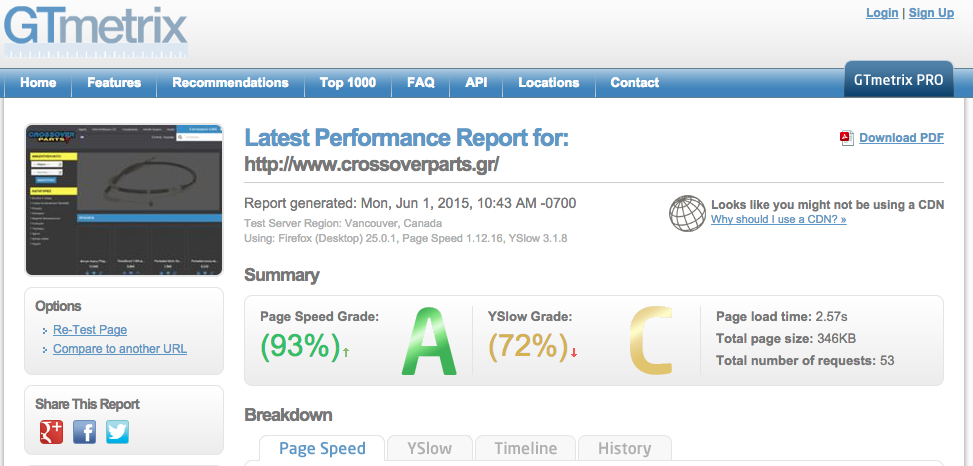Click the PDF file icon
Image resolution: width=973 pixels, height=466 pixels.
(x=847, y=138)
